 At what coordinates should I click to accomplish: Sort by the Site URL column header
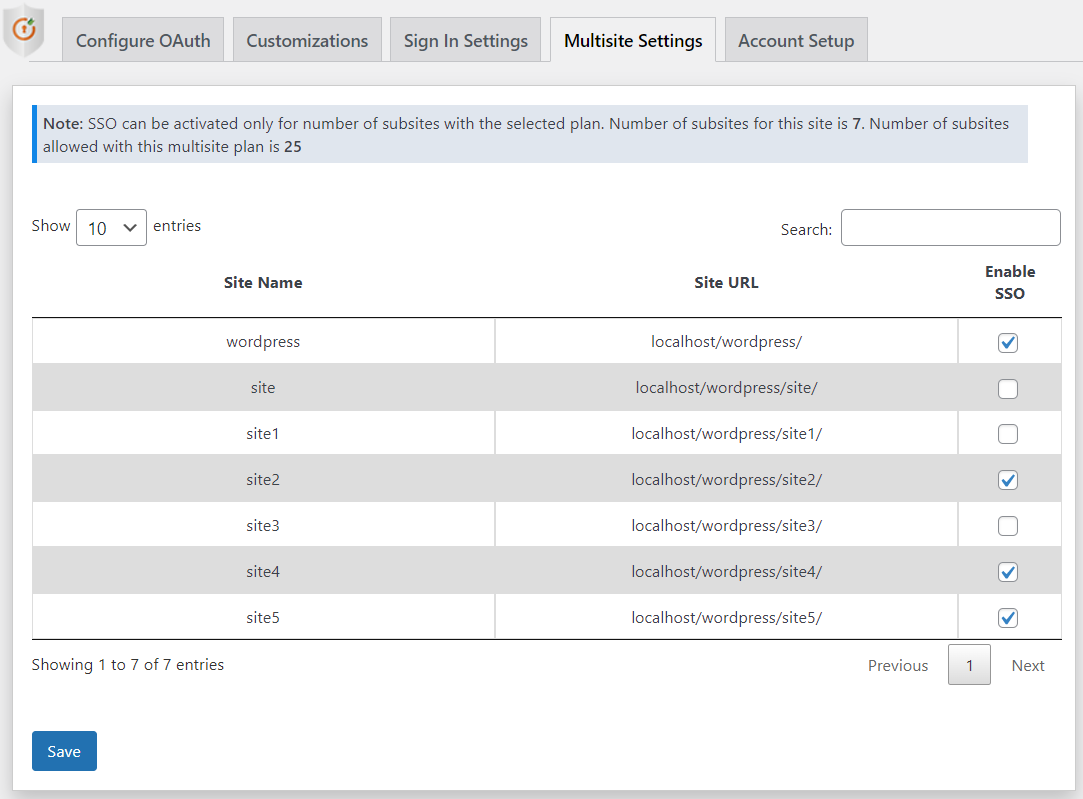click(726, 282)
